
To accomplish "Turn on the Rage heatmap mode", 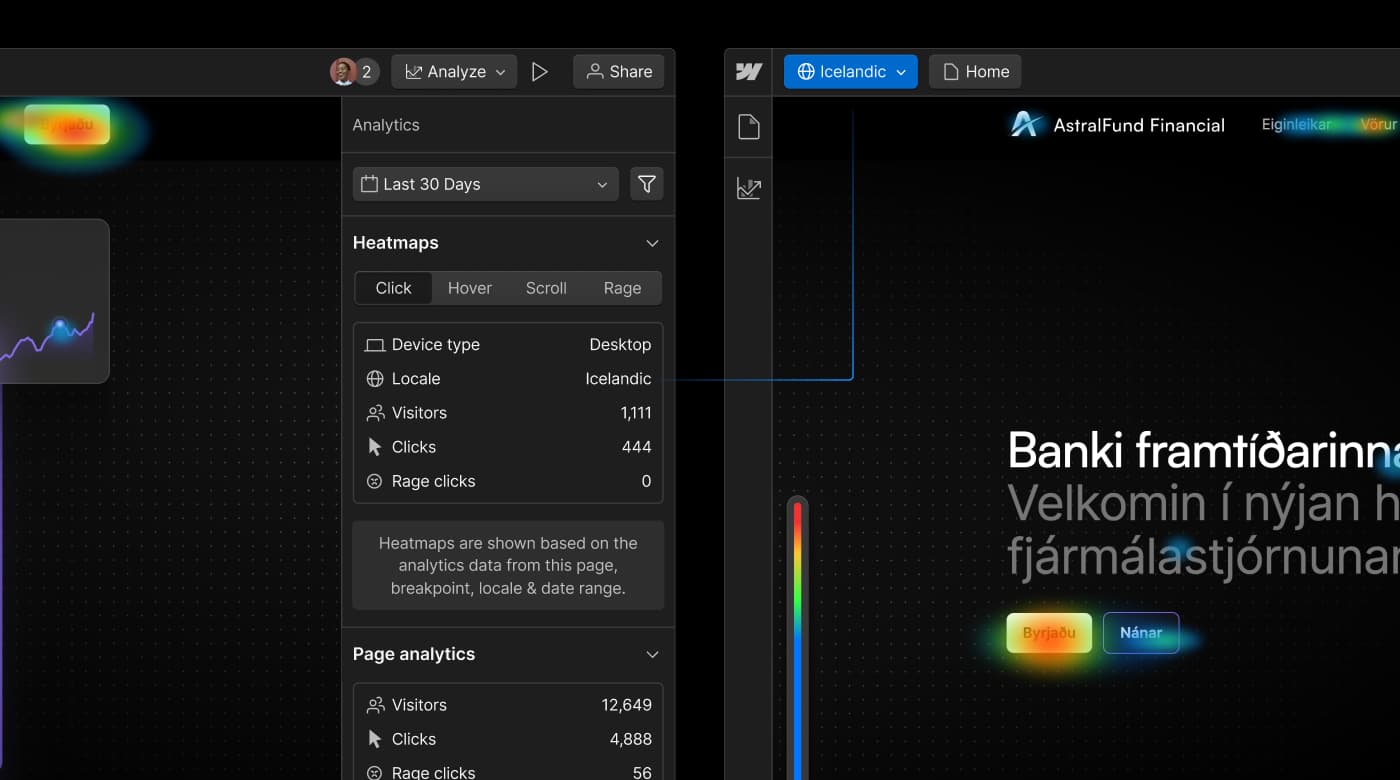I will pyautogui.click(x=622, y=288).
